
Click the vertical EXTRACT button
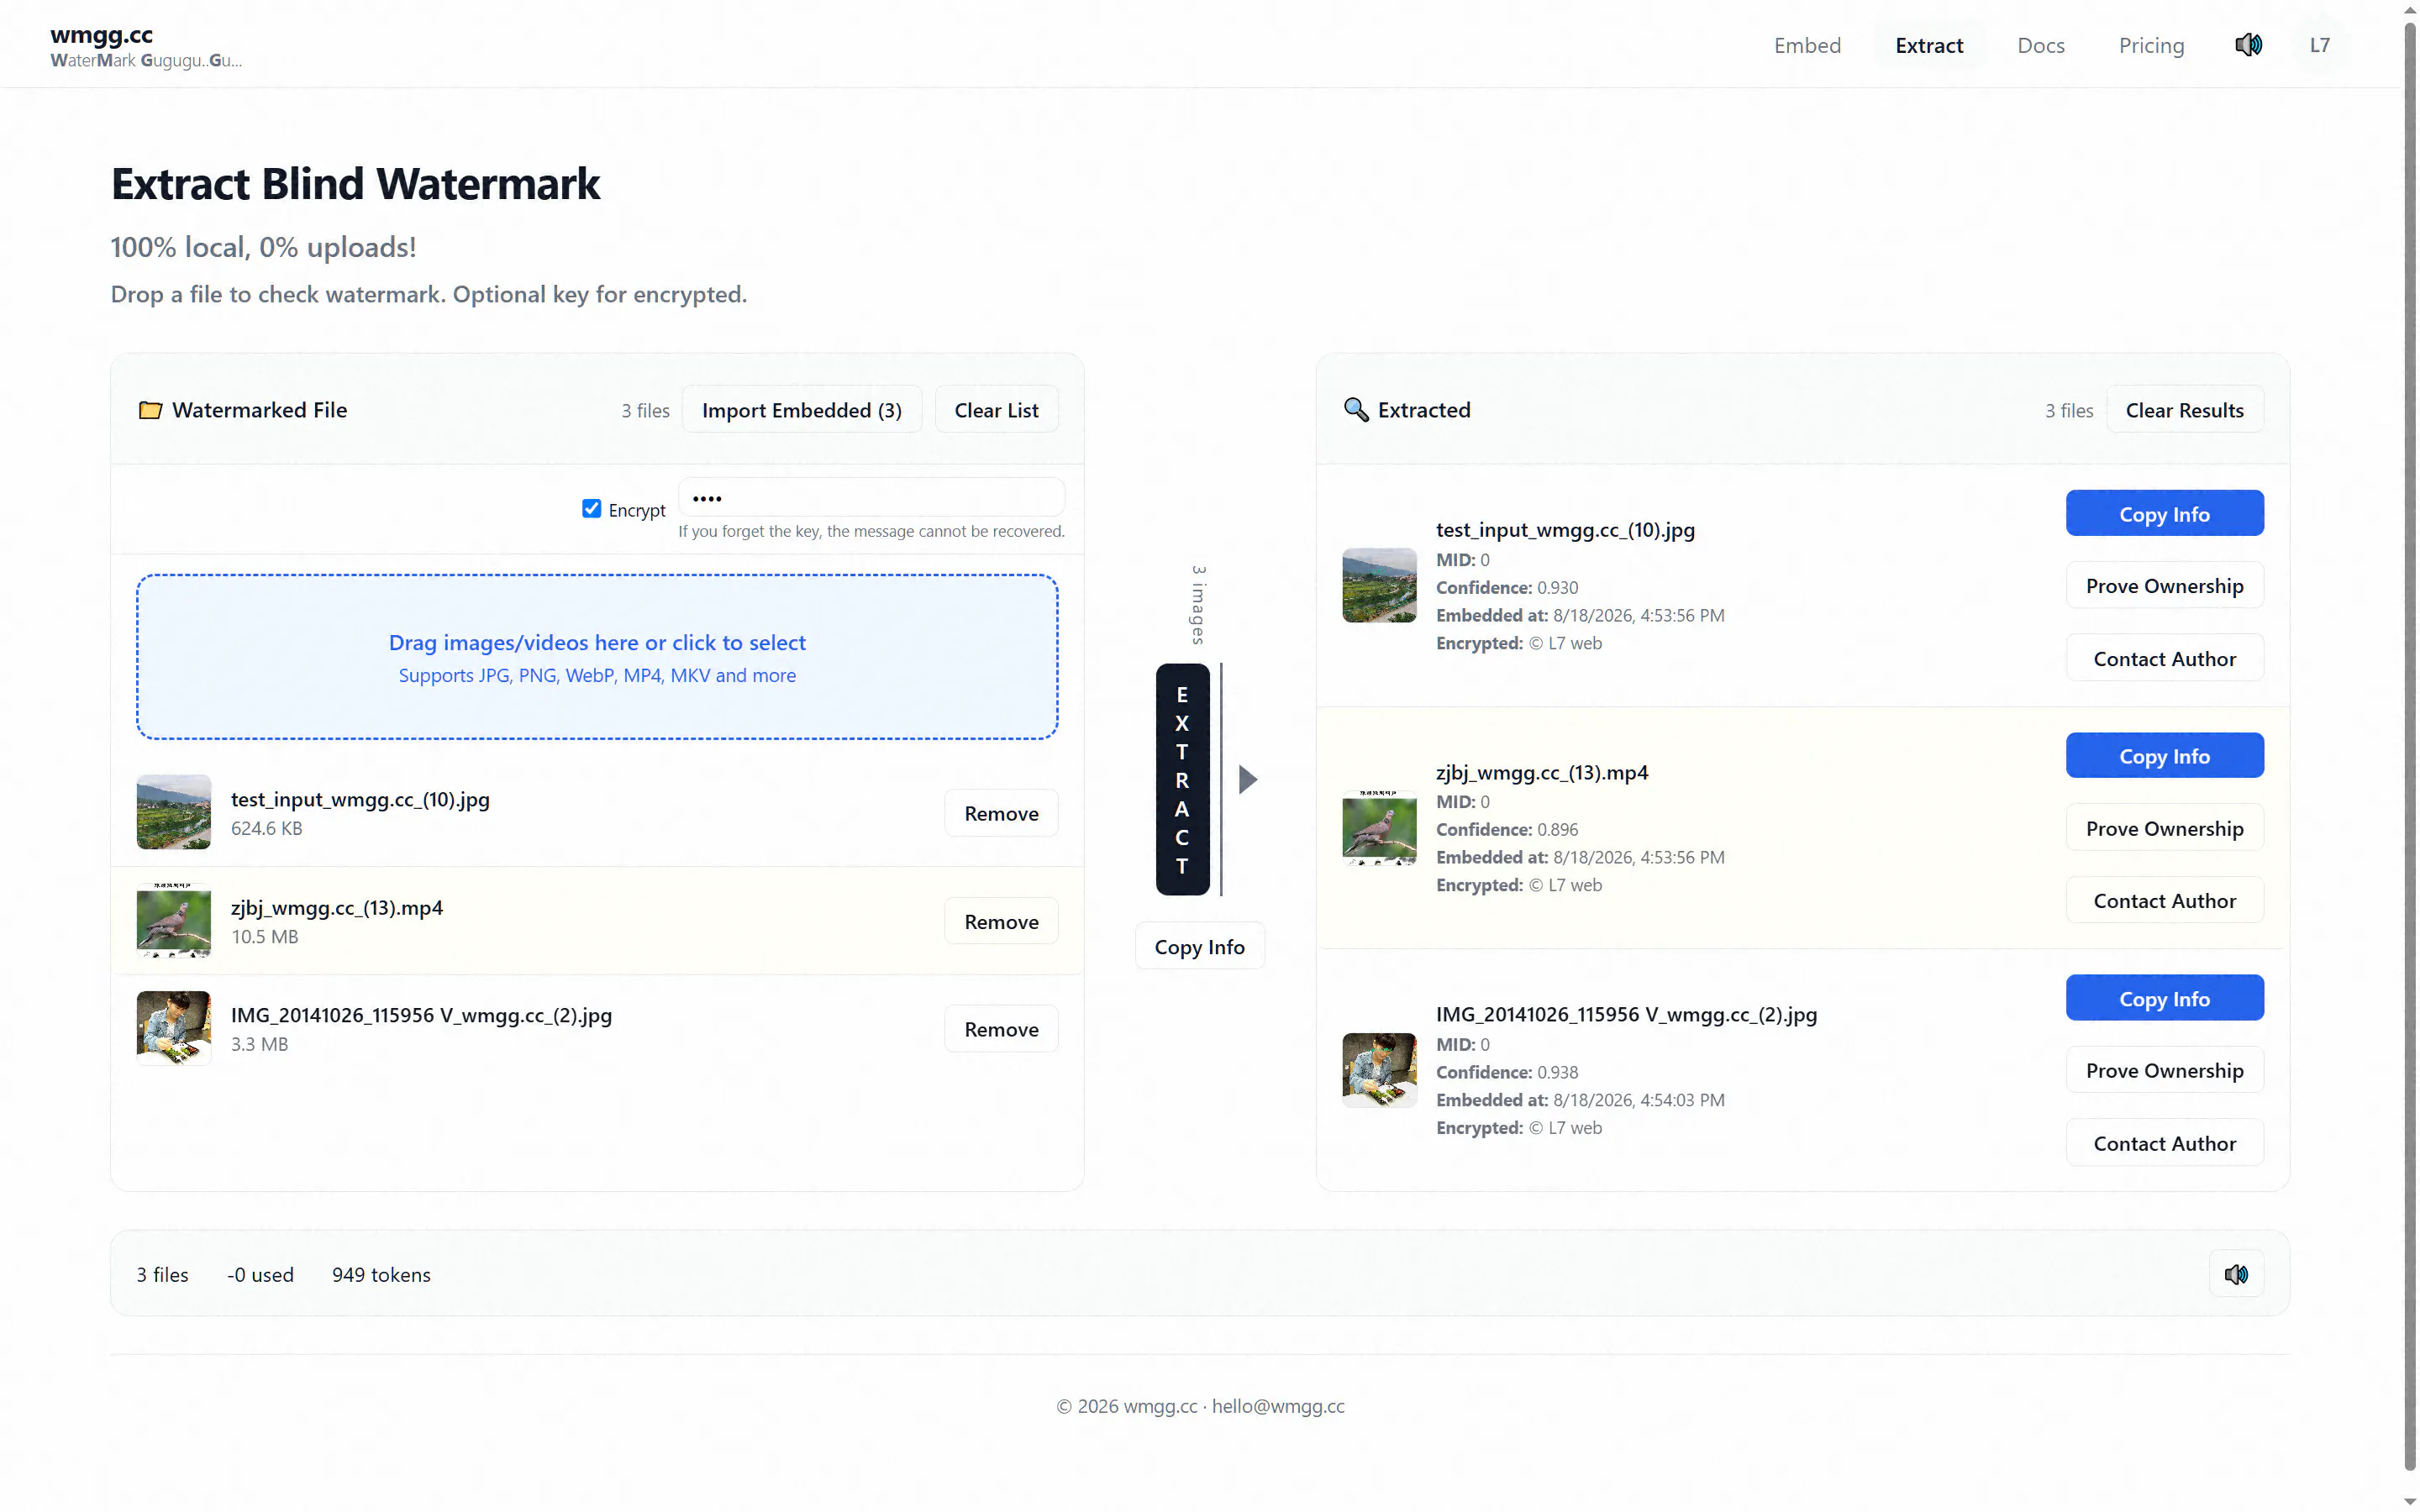point(1182,779)
